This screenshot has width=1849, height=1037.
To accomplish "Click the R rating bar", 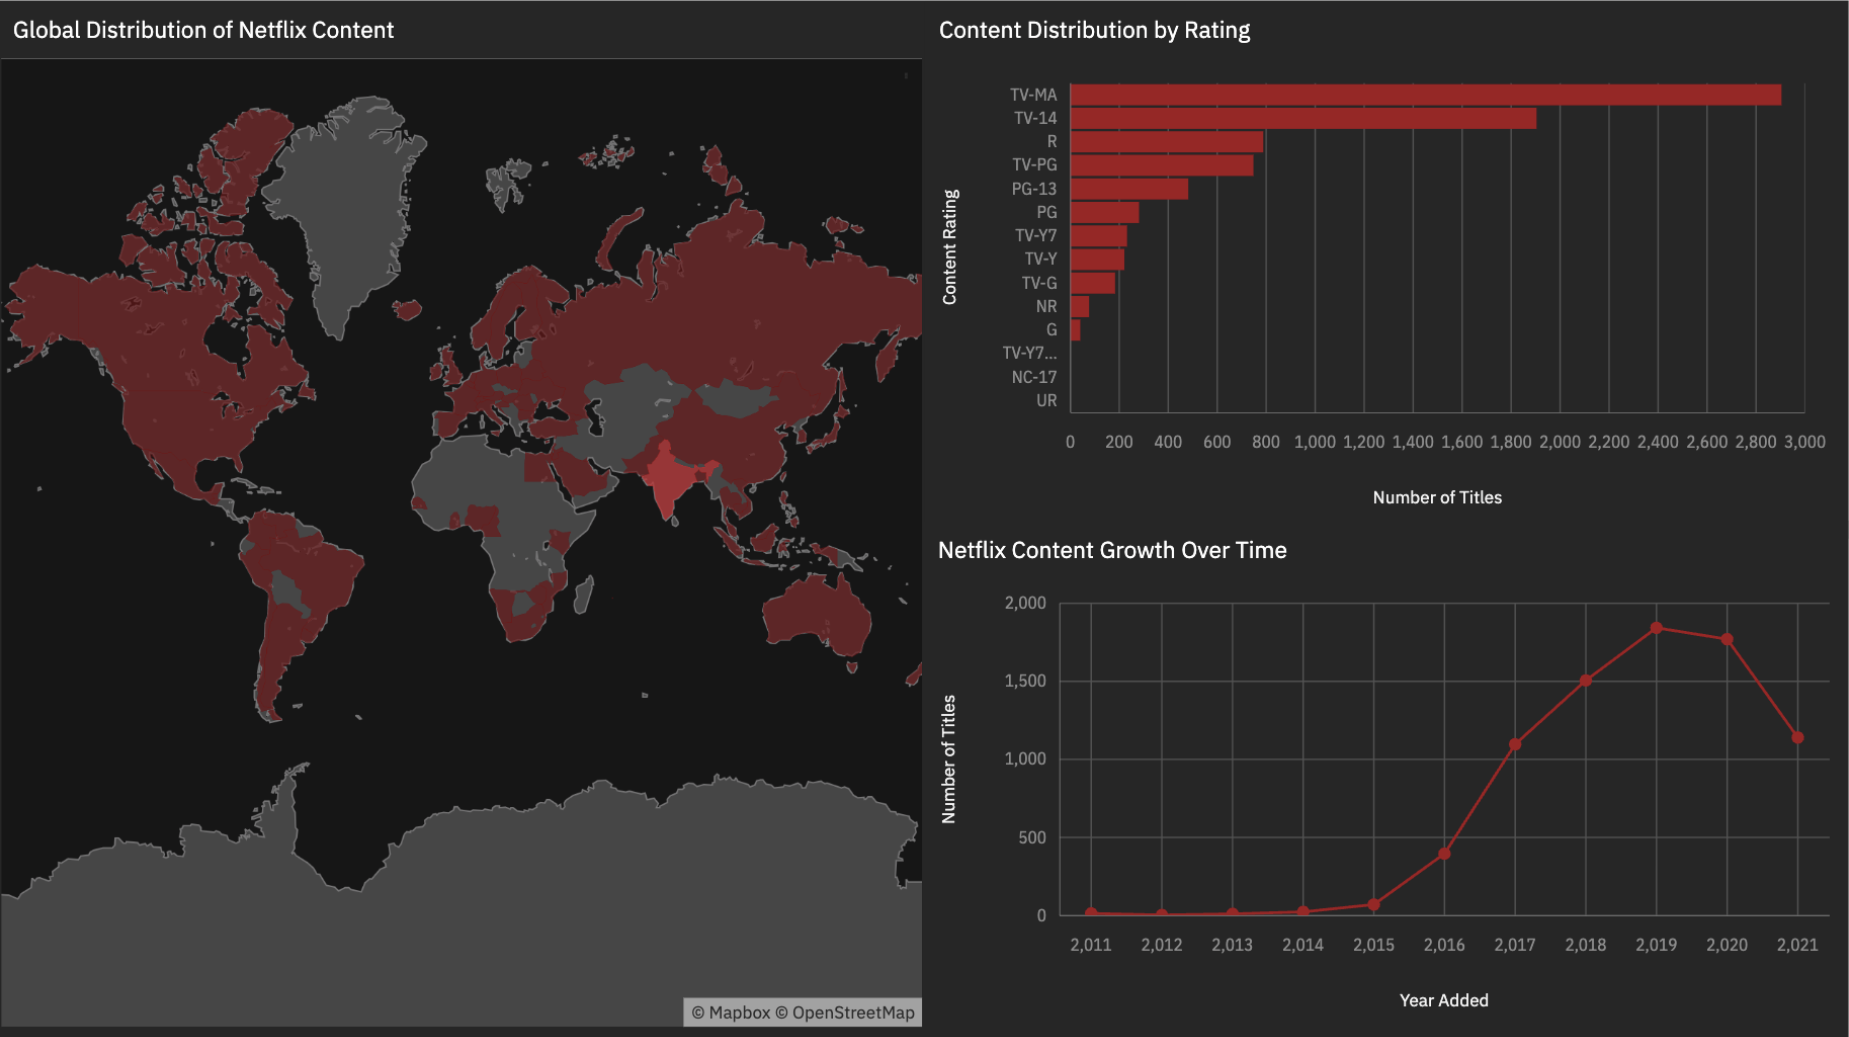I will (1167, 142).
